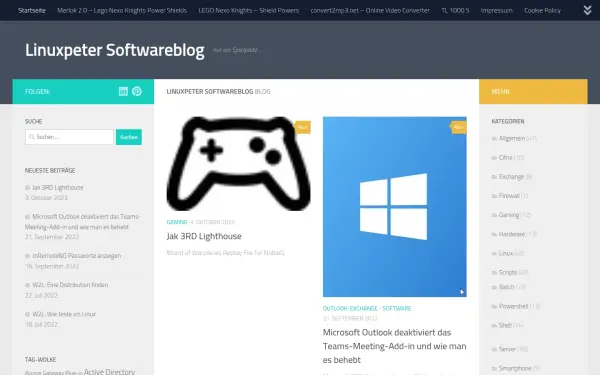Open Jak 3RD Lighthouse in Neueste Beiträge

pyautogui.click(x=58, y=188)
